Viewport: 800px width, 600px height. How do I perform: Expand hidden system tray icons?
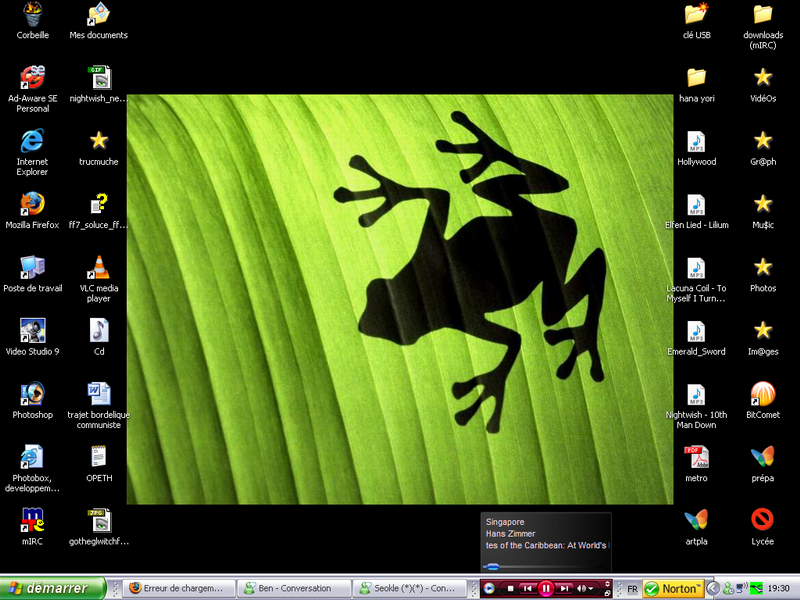click(x=715, y=589)
